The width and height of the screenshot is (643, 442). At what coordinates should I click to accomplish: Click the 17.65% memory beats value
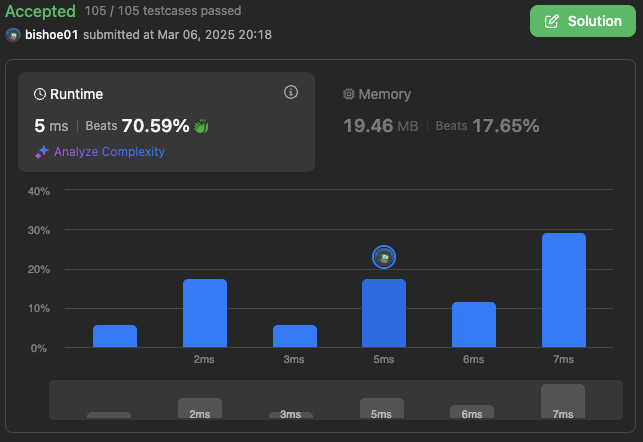pos(506,126)
